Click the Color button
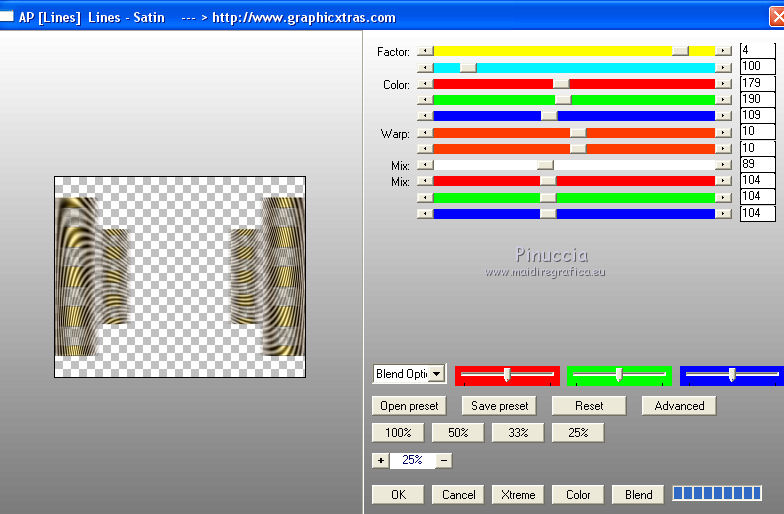Image resolution: width=784 pixels, height=514 pixels. click(x=578, y=494)
